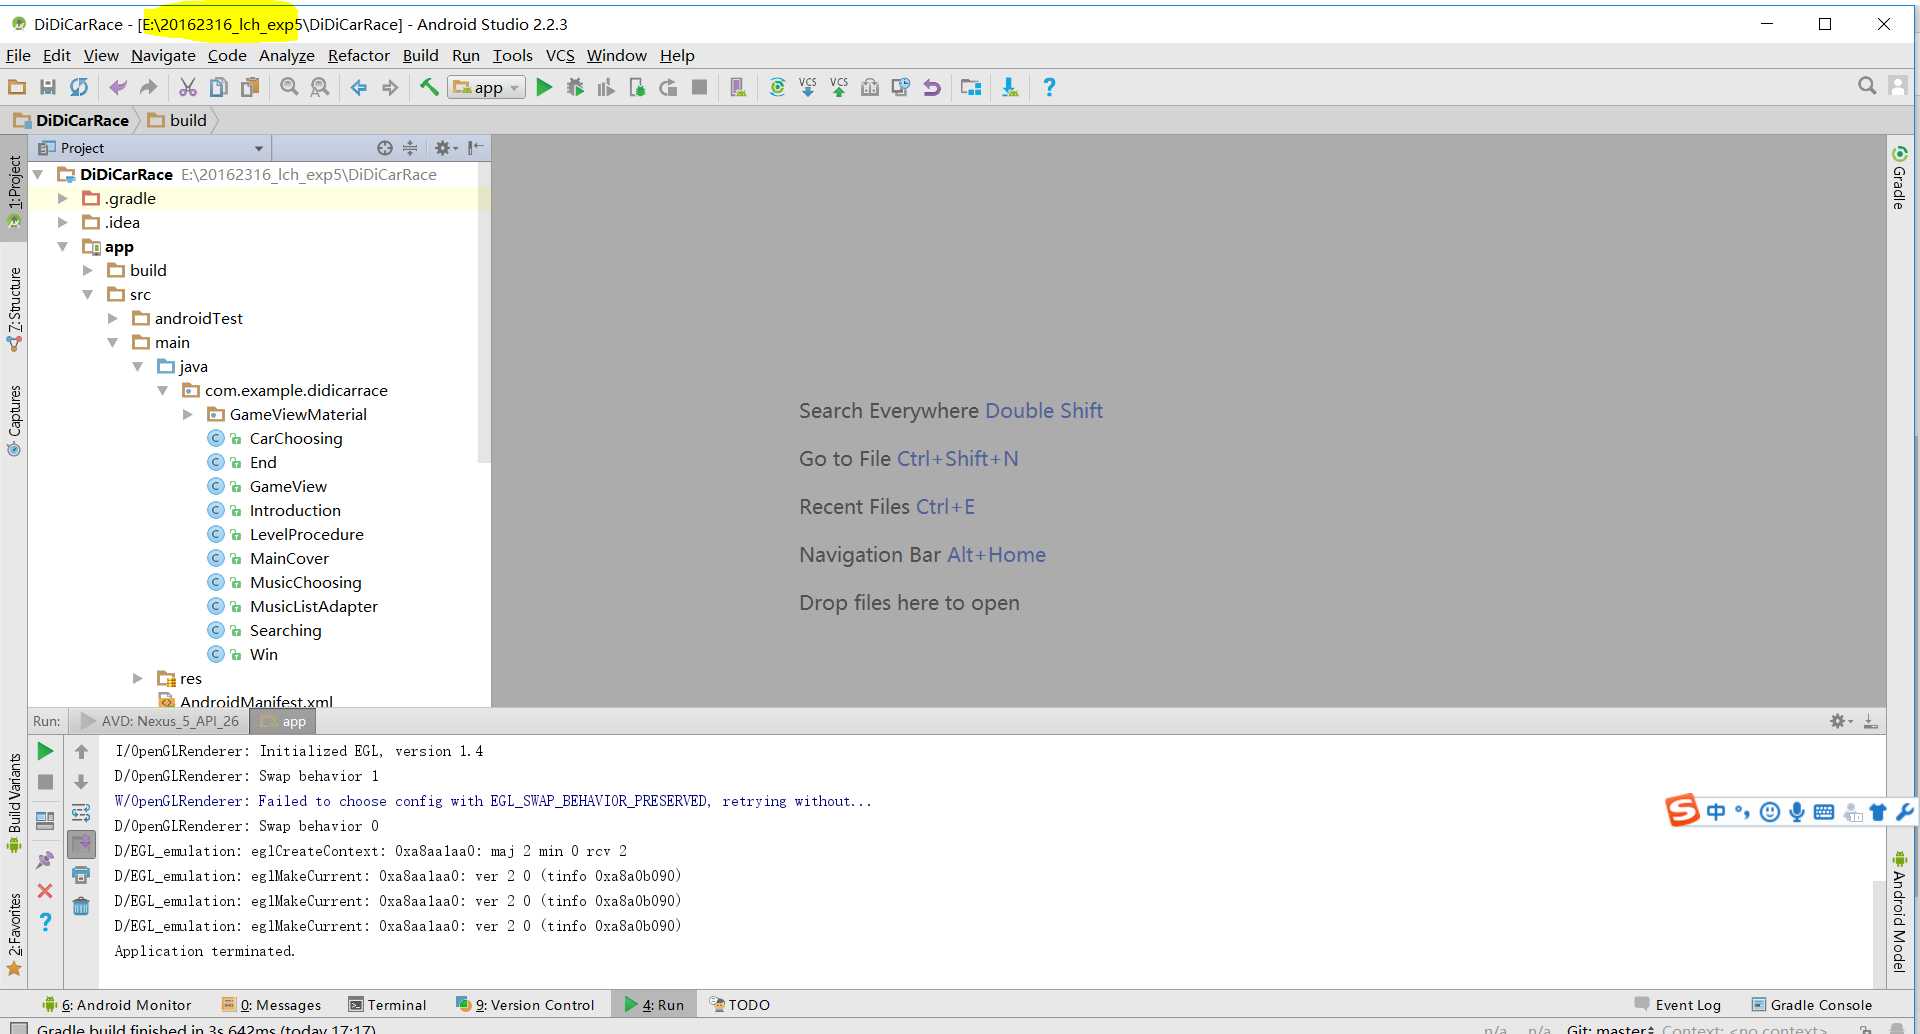Click the Replace icon in toolbar
This screenshot has width=1920, height=1034.
tap(320, 87)
